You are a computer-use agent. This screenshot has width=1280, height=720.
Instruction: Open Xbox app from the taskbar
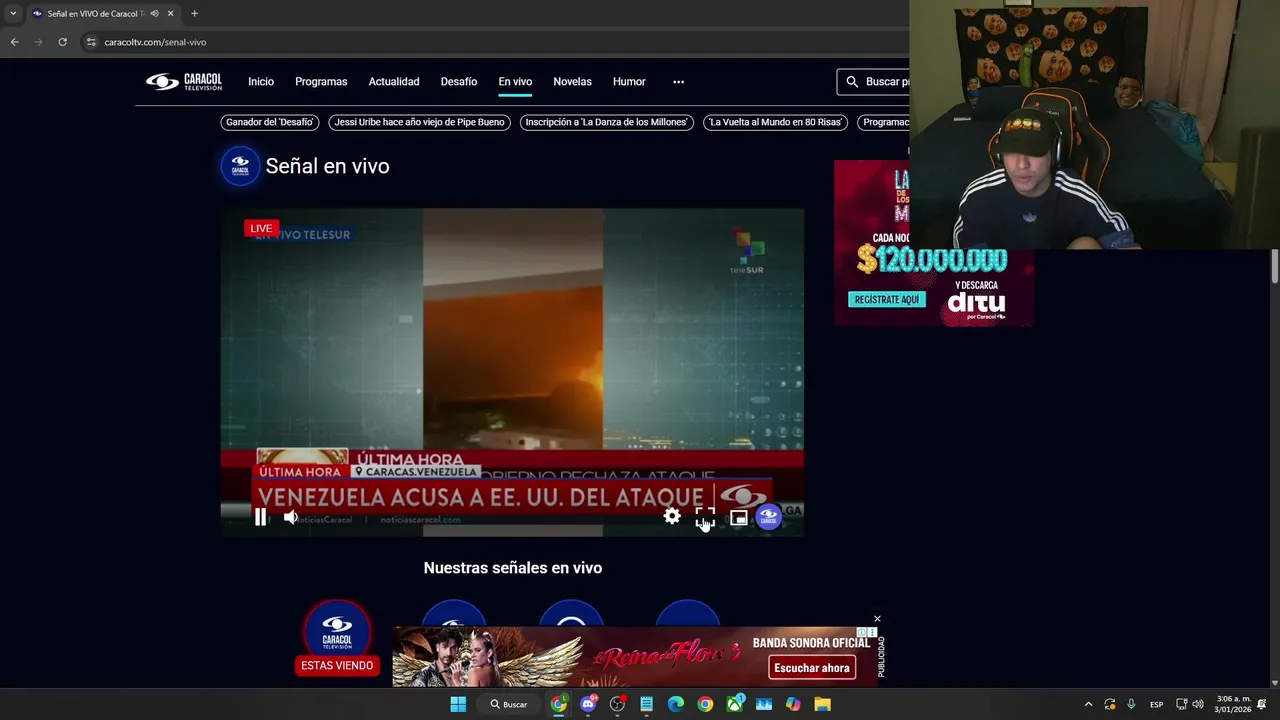(735, 704)
